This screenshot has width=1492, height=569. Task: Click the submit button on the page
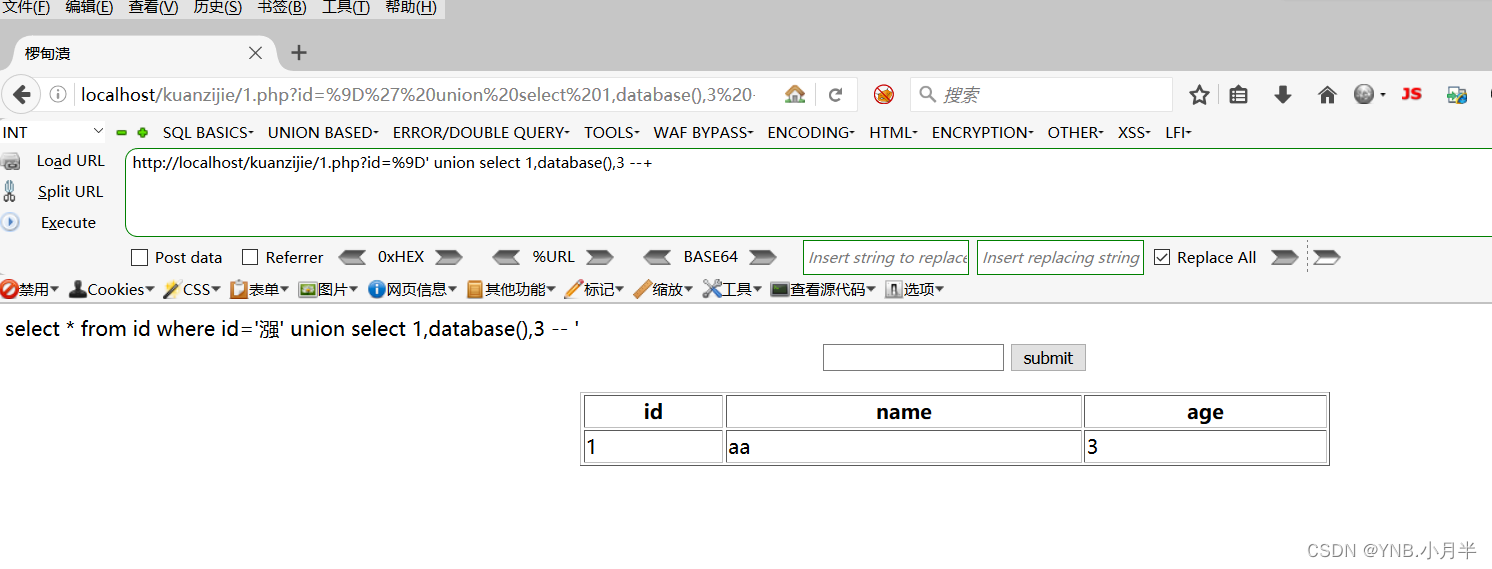click(1048, 358)
